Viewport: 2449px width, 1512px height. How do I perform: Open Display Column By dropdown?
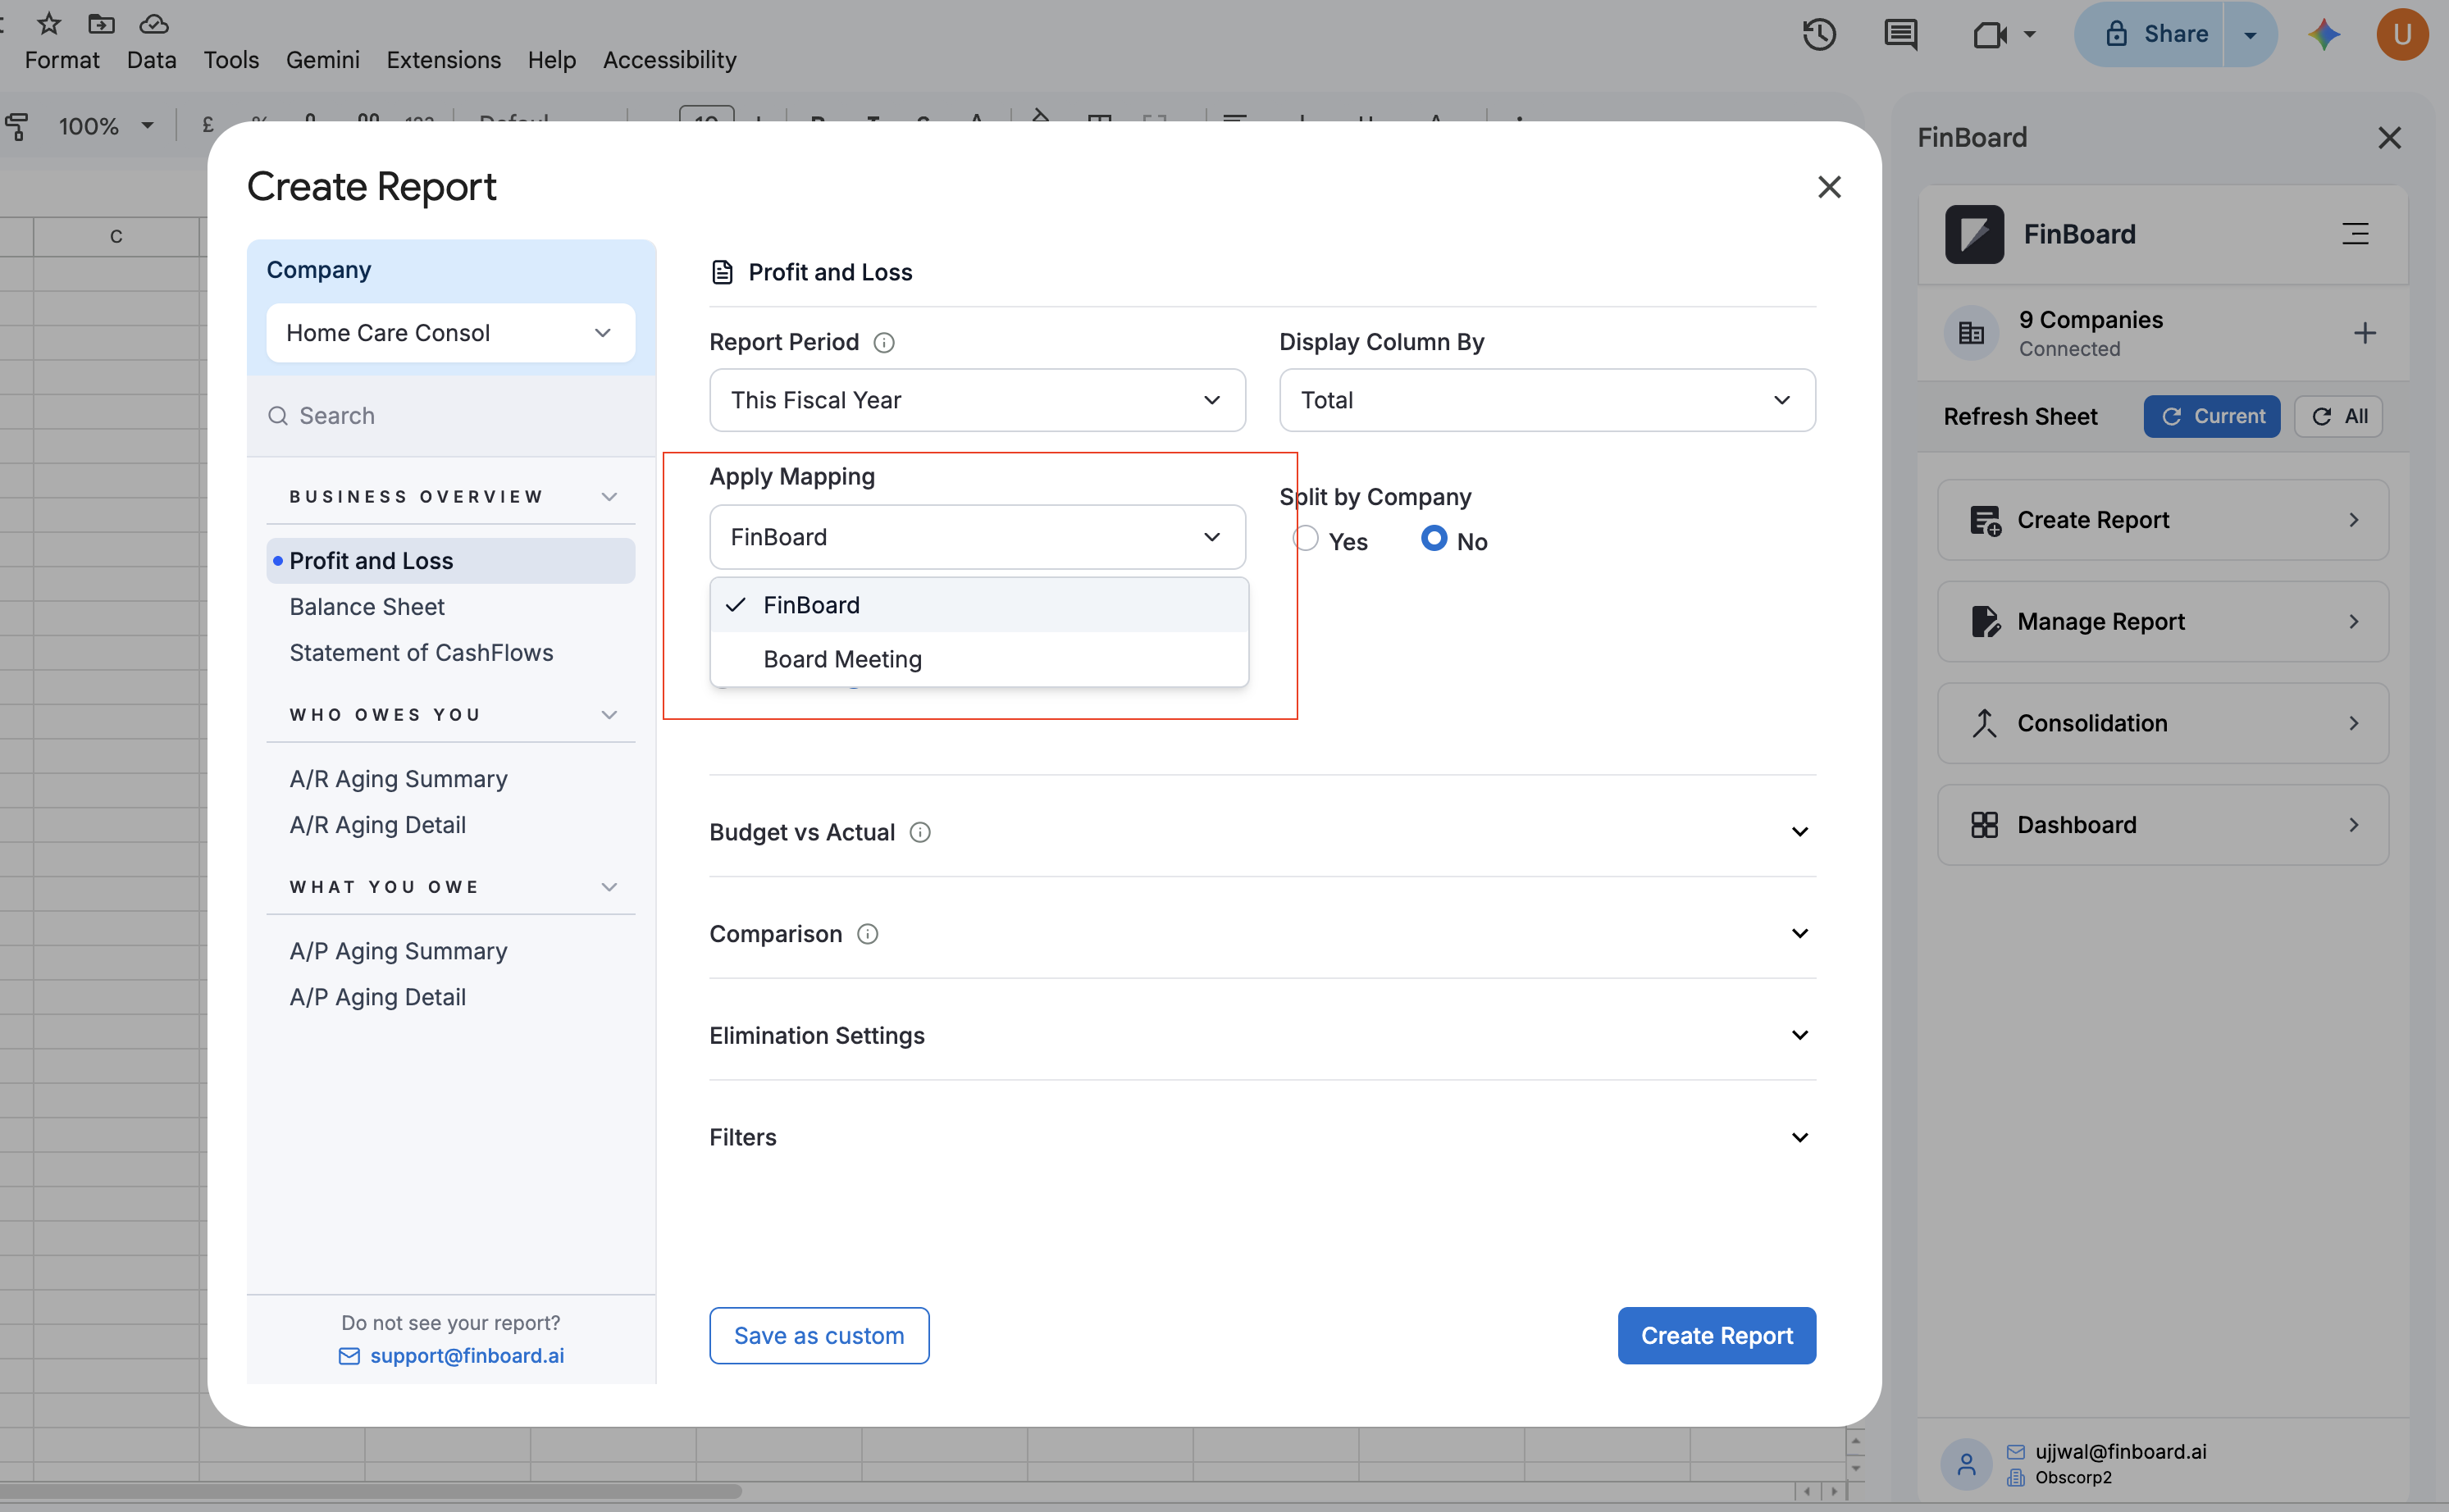pos(1547,400)
